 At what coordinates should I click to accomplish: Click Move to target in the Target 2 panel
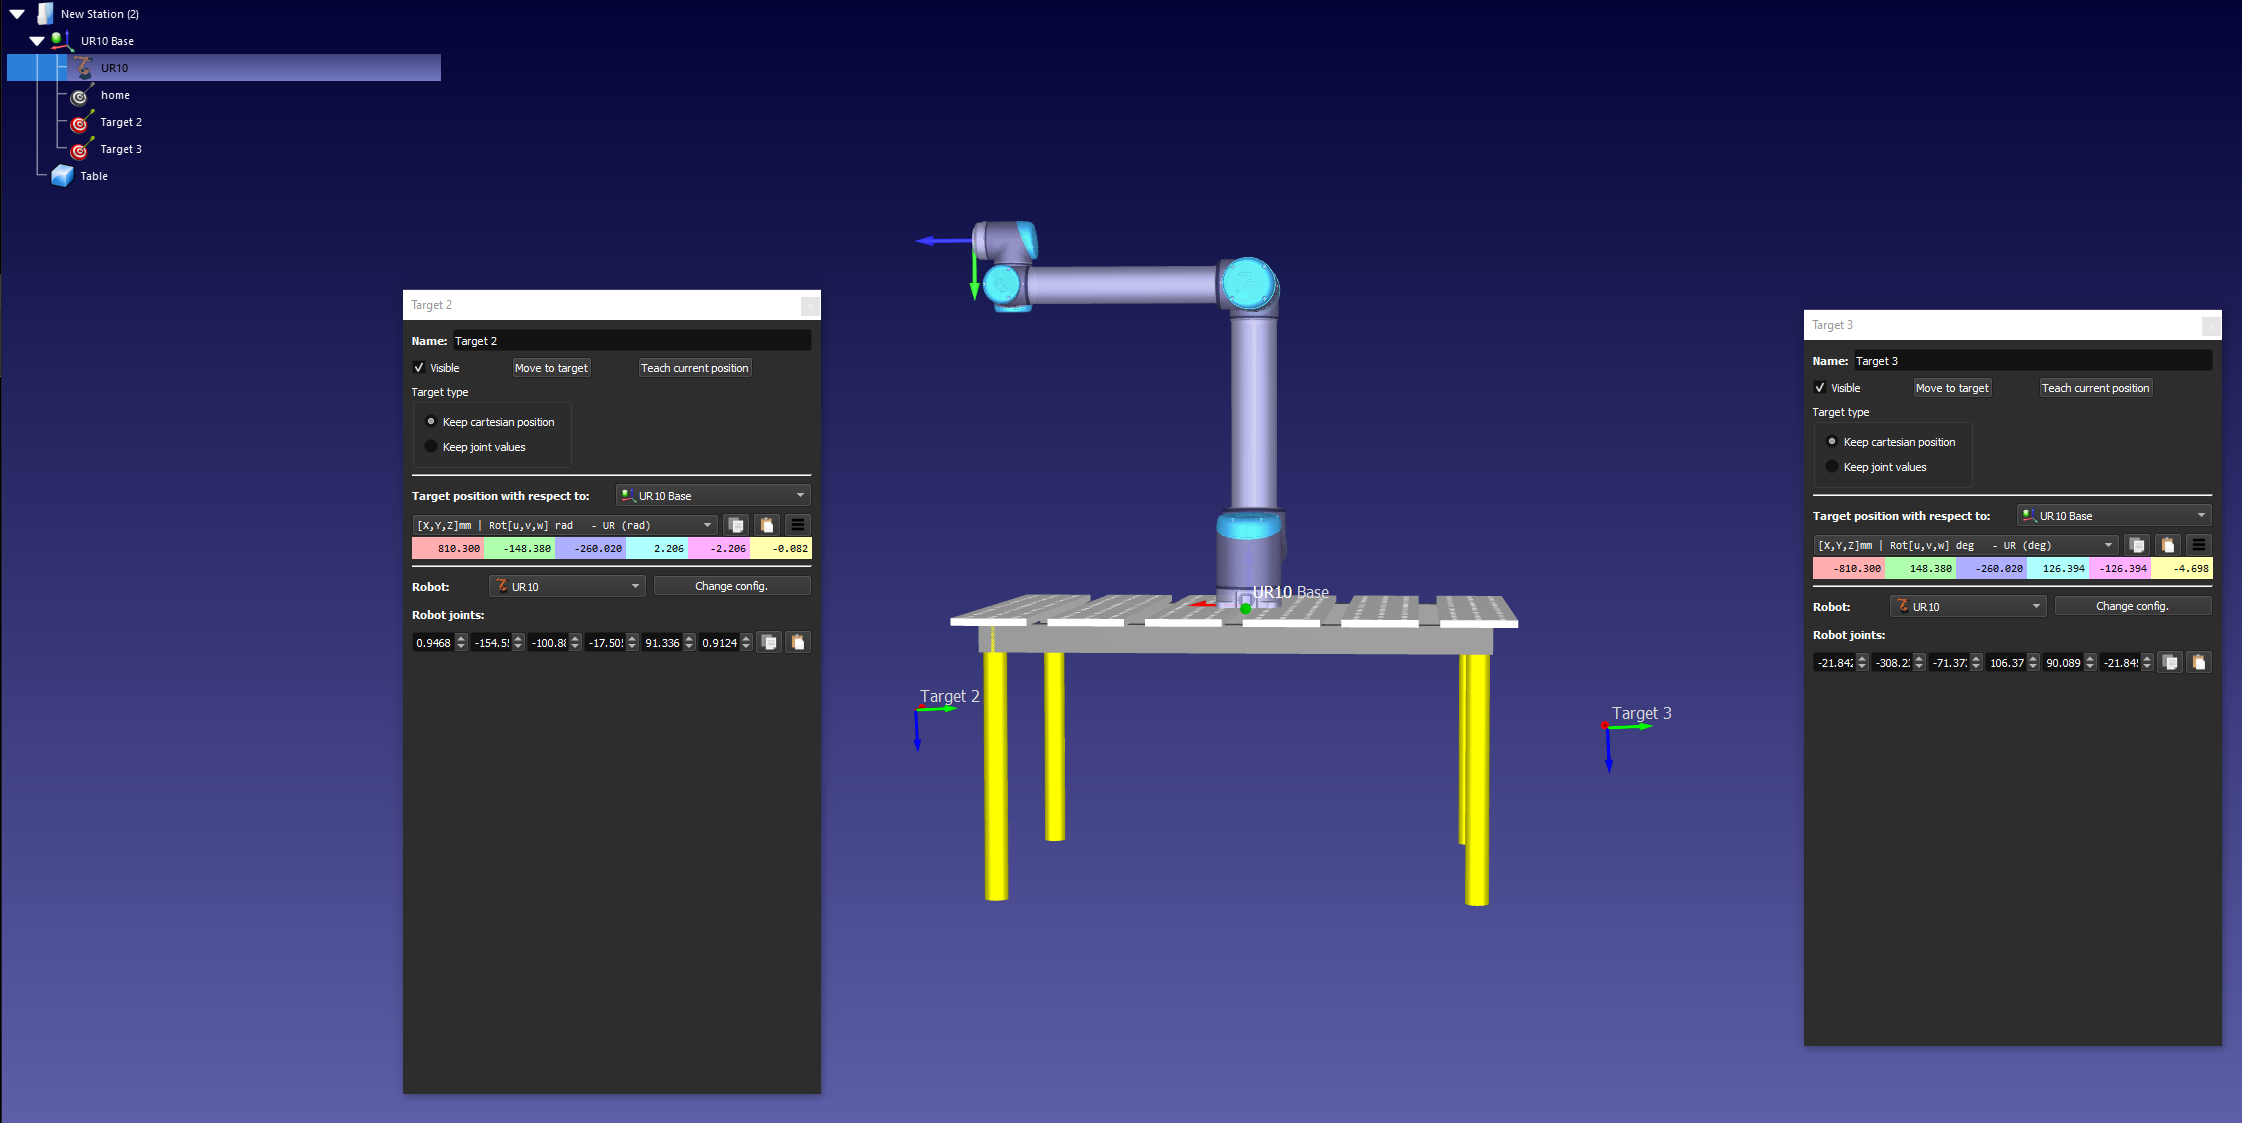pos(551,368)
